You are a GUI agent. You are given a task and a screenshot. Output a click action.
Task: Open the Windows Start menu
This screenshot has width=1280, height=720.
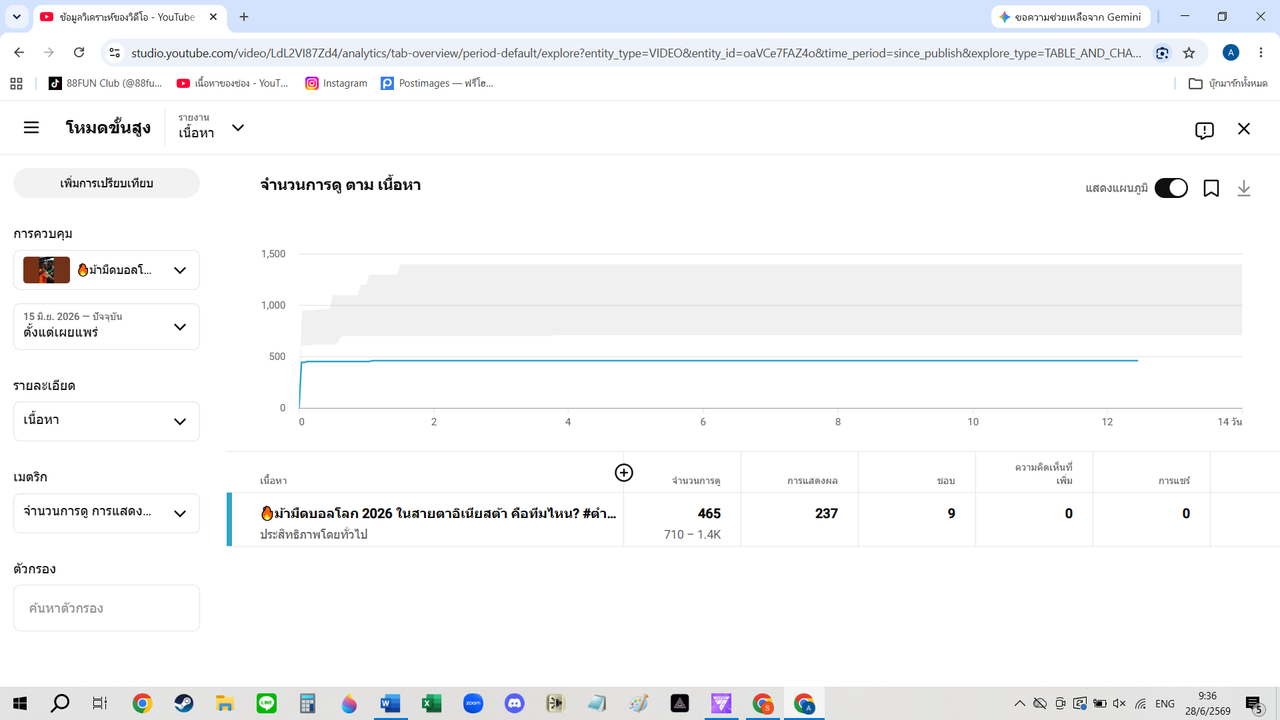pos(19,704)
